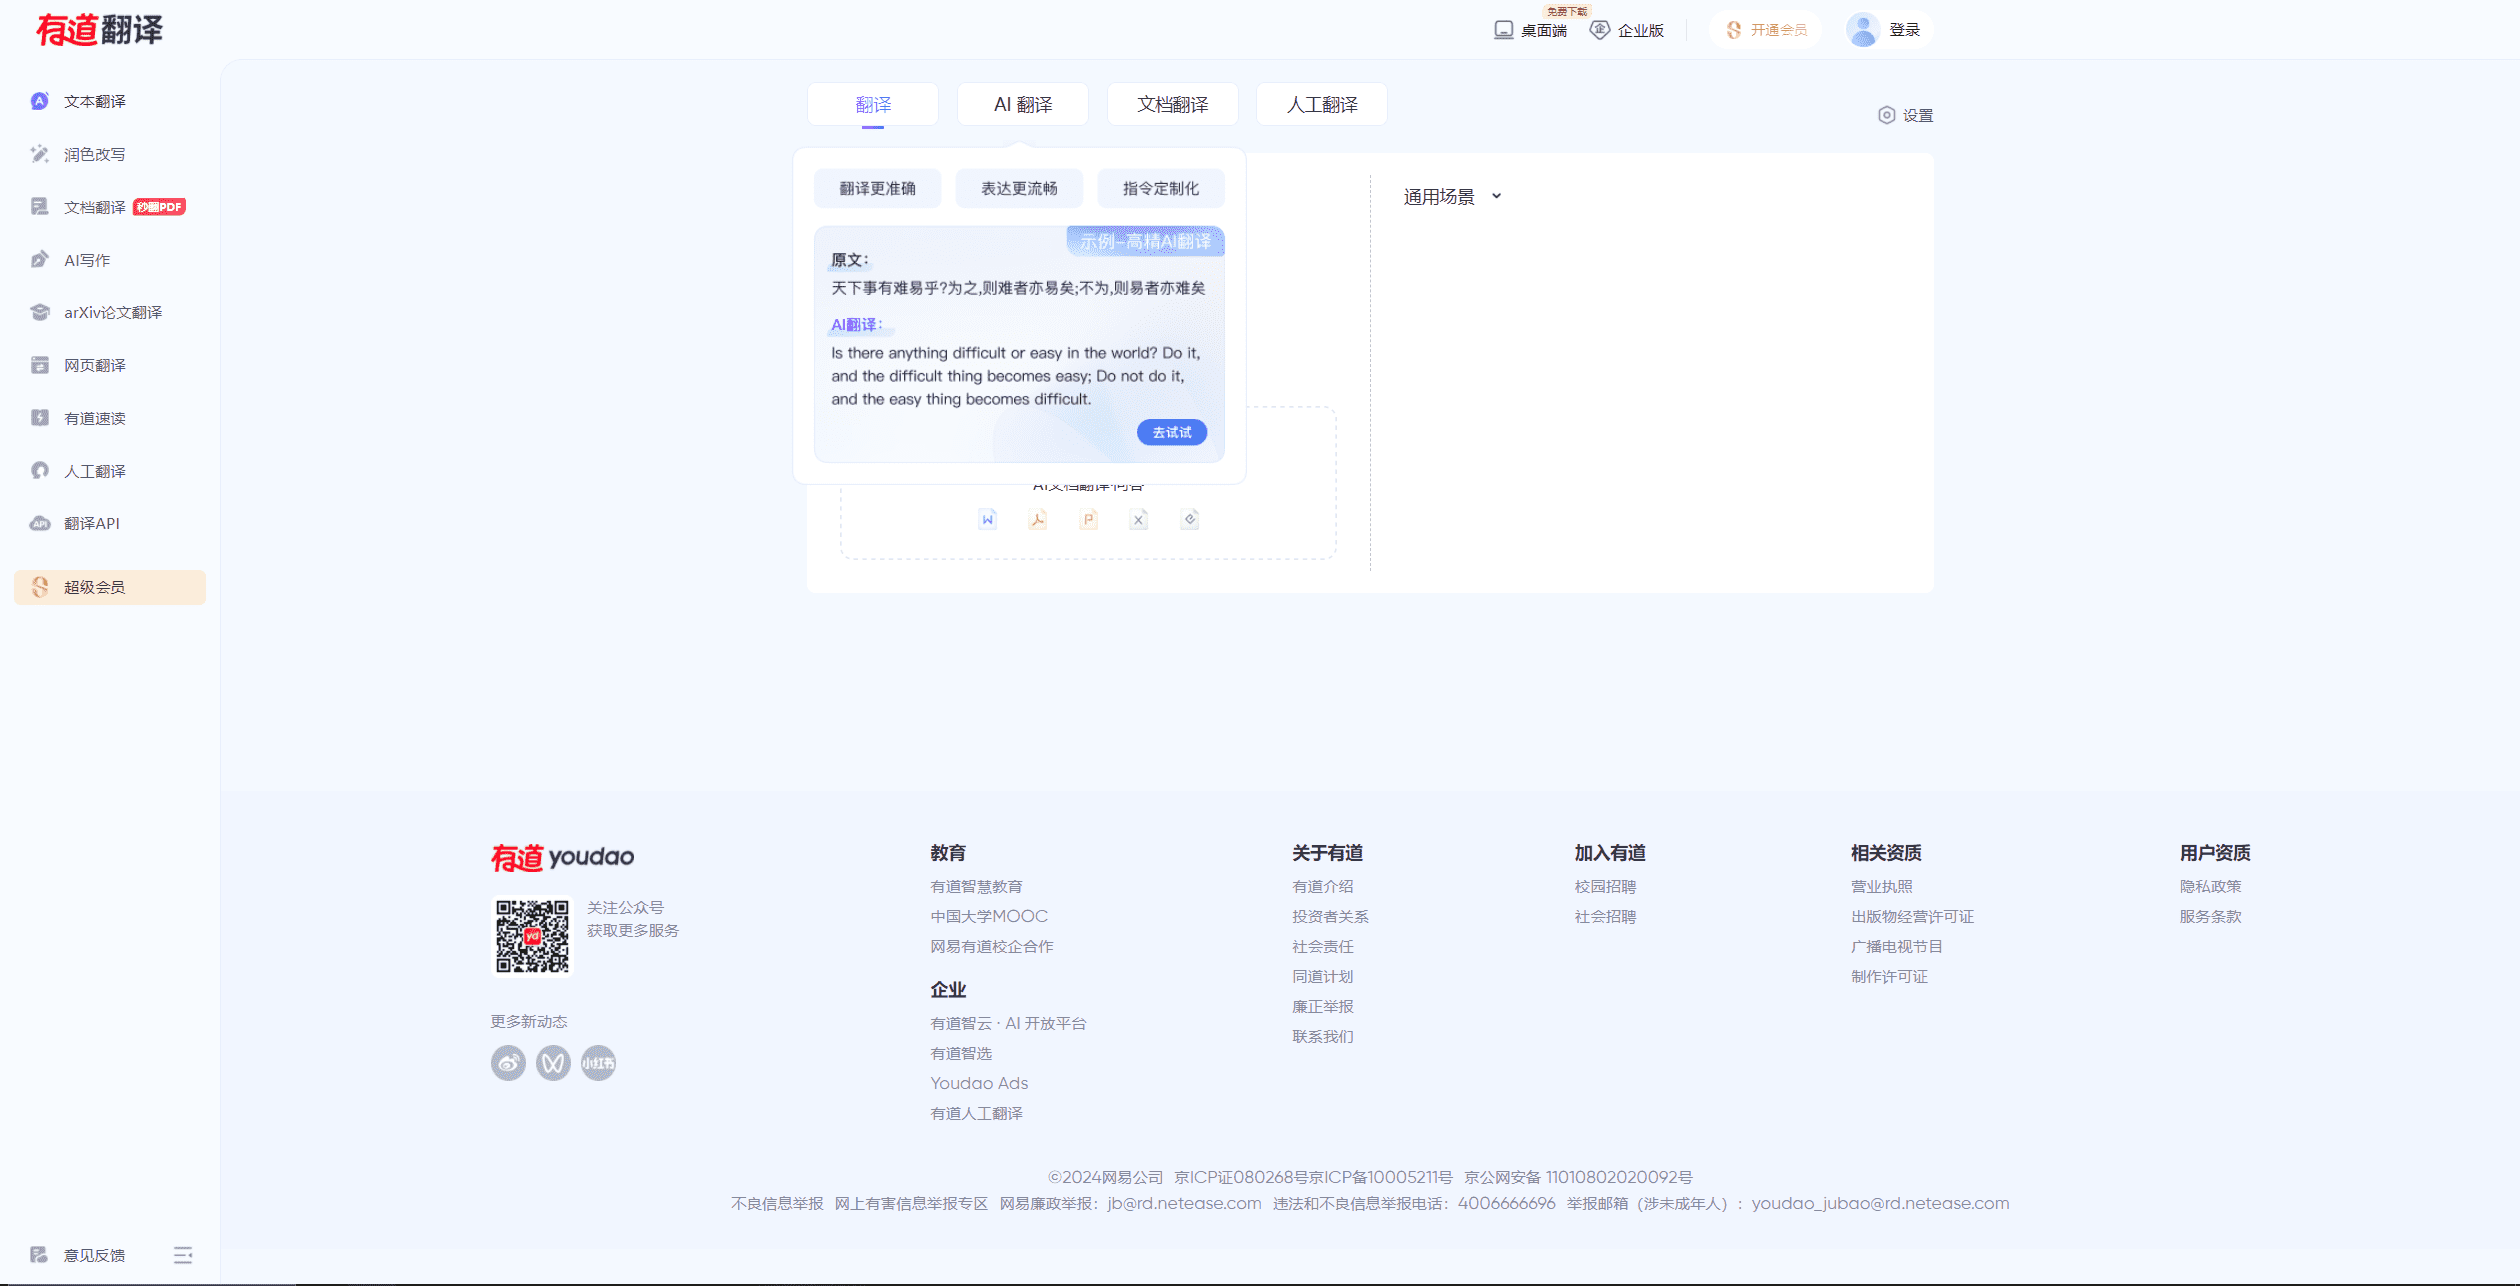Screen dimensions: 2520x1286
Task: Open the 社会招聘 link
Action: tap(1605, 916)
